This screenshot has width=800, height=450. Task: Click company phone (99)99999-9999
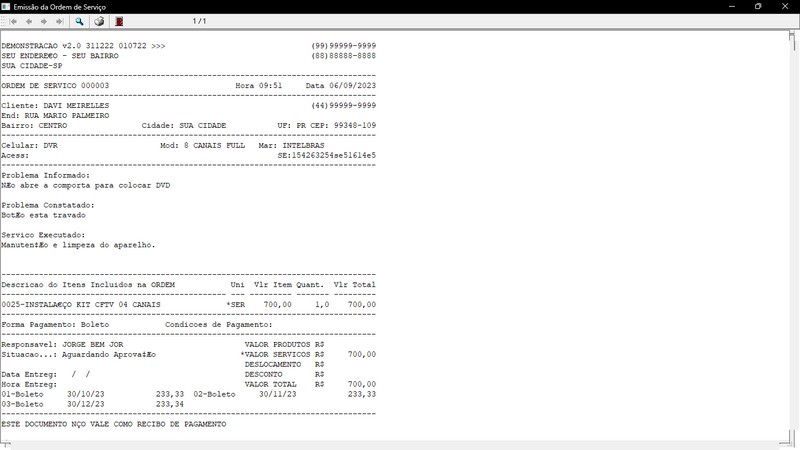pos(343,46)
